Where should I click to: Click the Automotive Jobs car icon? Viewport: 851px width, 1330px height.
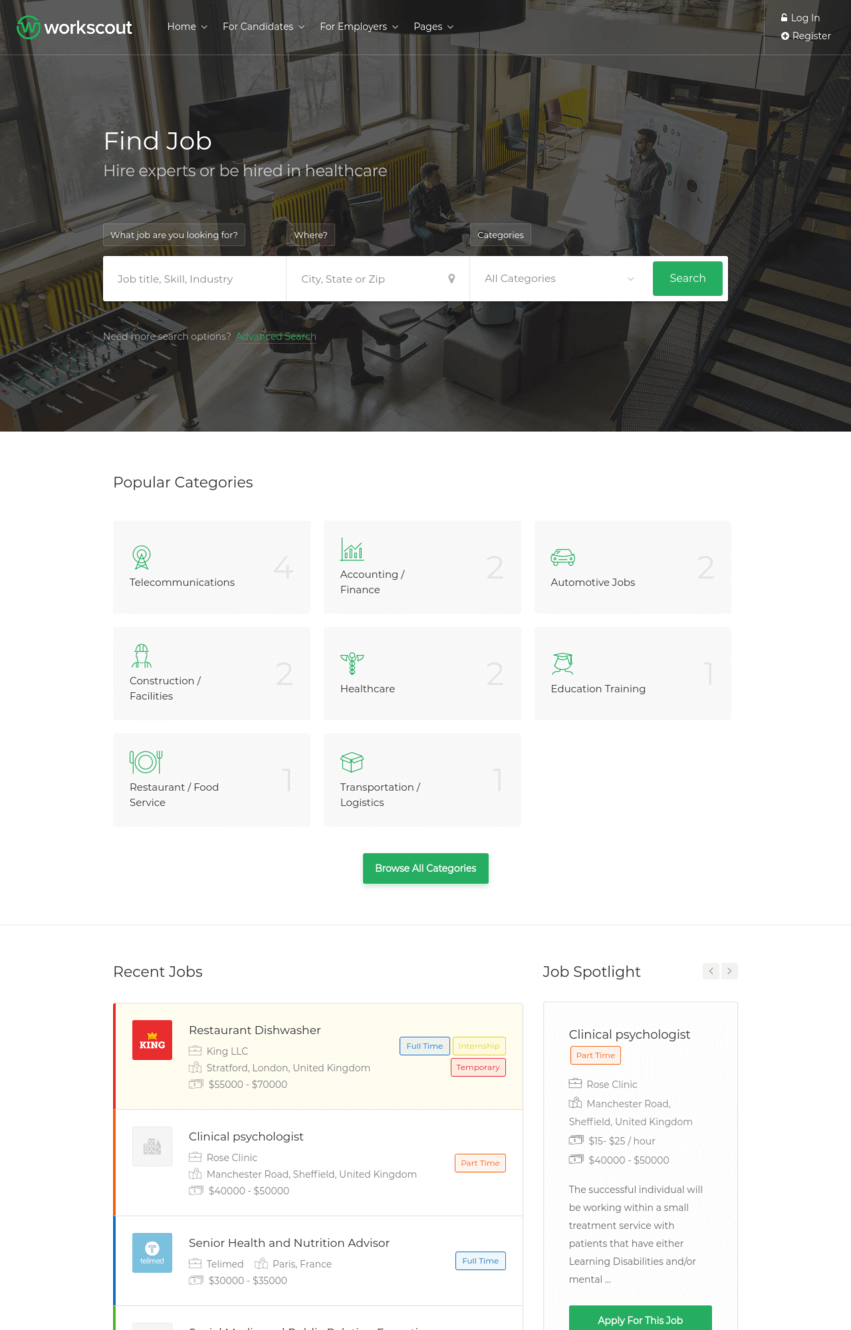(563, 557)
